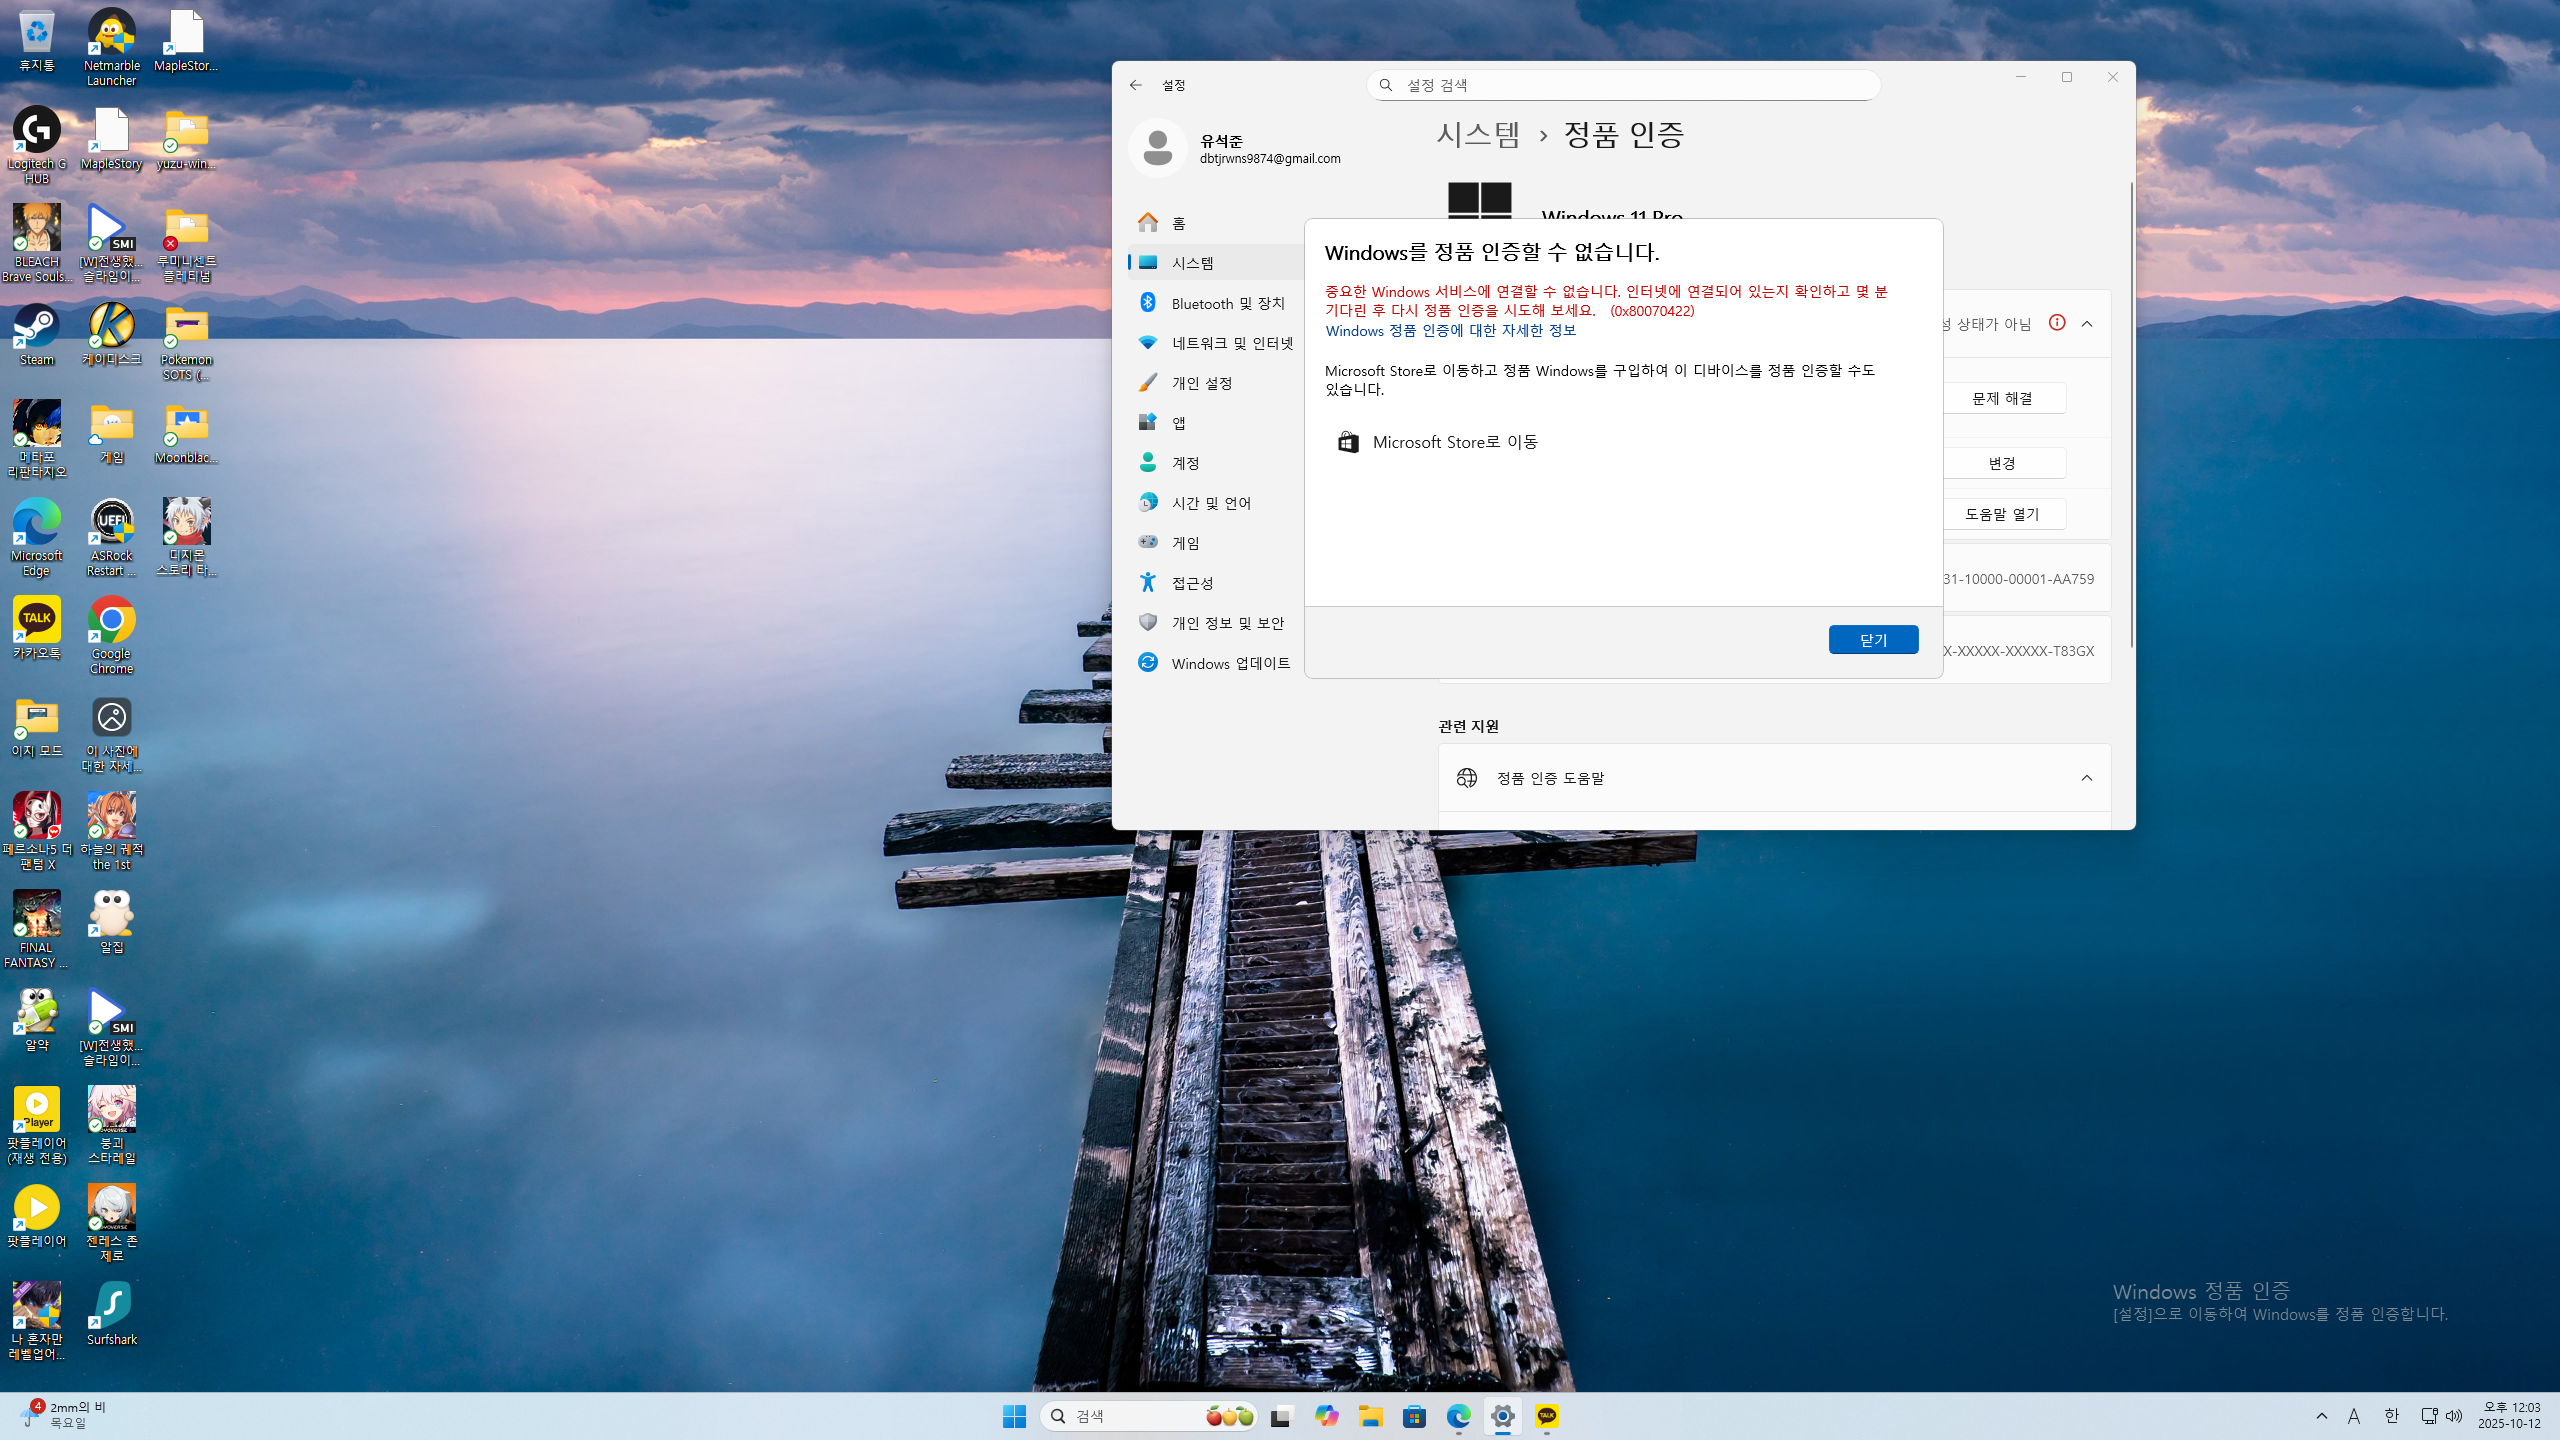Open Copilot from the taskbar
Image resolution: width=2560 pixels, height=1440 pixels.
1326,1416
